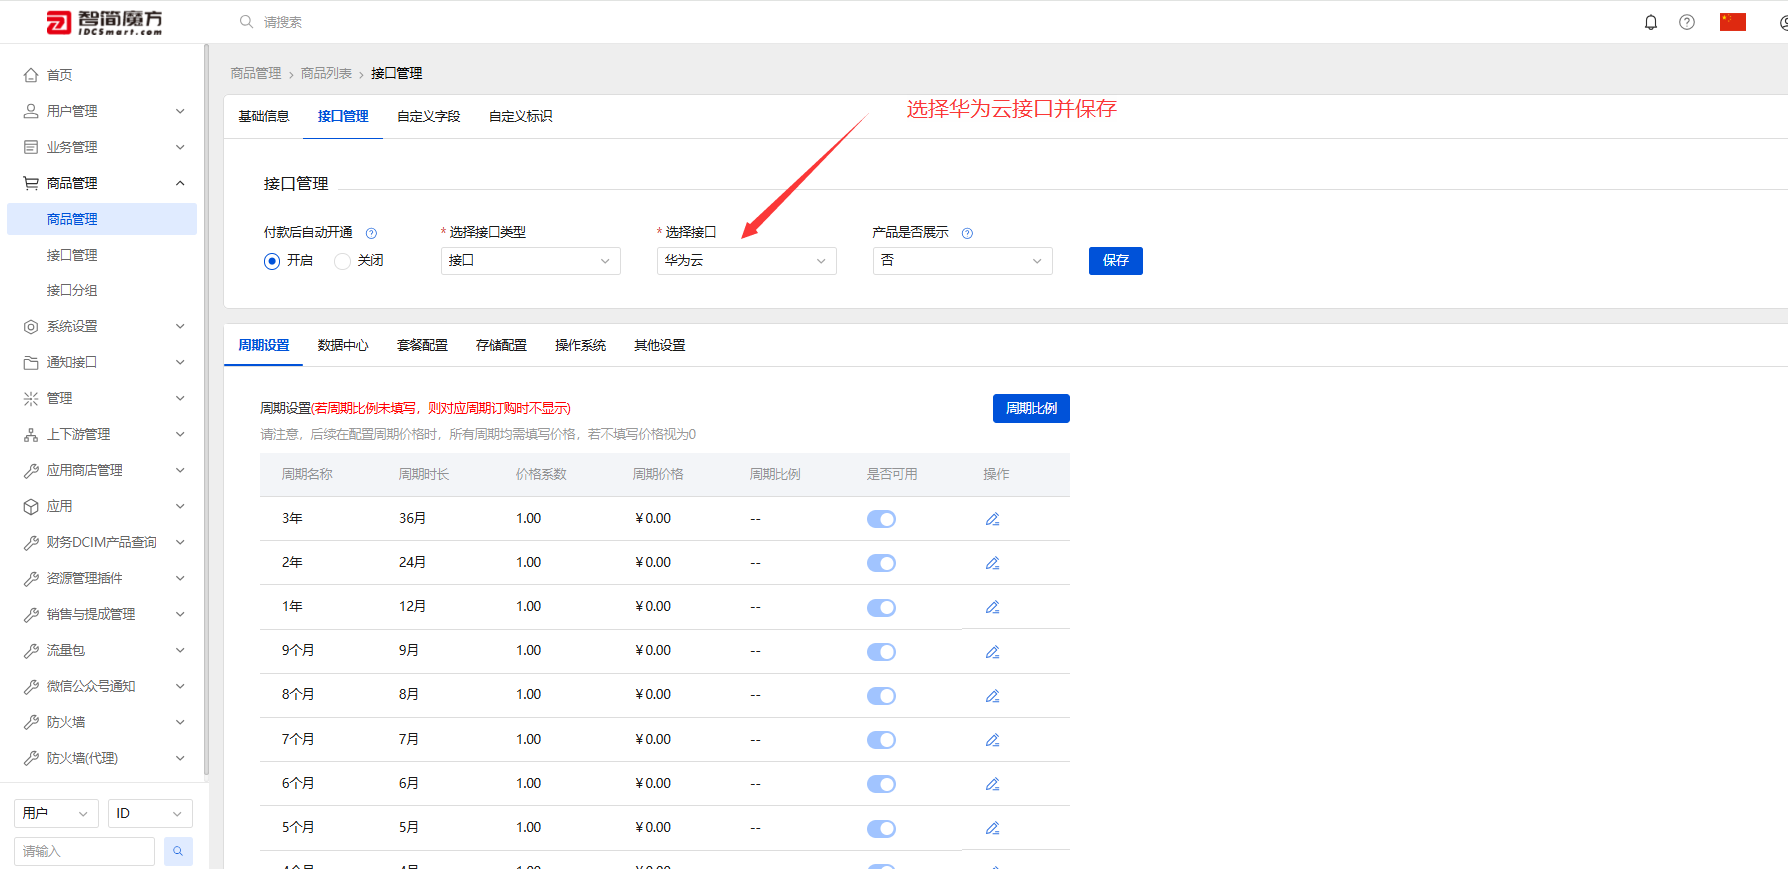Image resolution: width=1788 pixels, height=869 pixels.
Task: Click the 周期比例 button
Action: [x=1031, y=408]
